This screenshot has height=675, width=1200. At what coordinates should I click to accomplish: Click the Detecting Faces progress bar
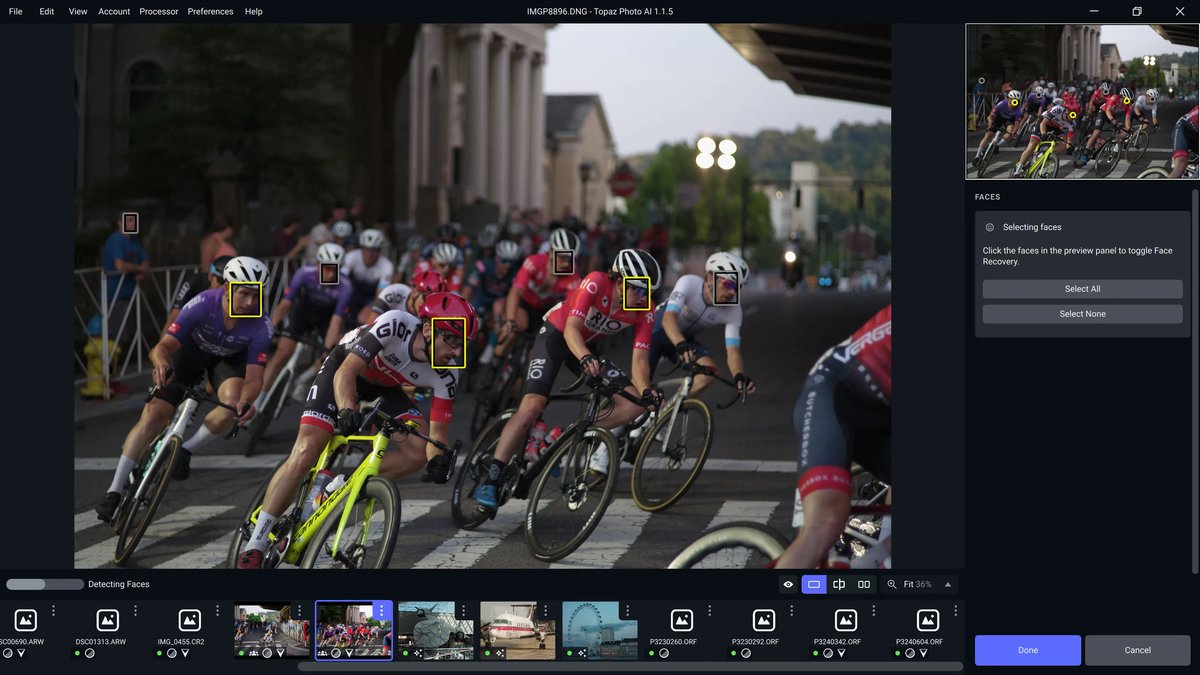click(44, 583)
